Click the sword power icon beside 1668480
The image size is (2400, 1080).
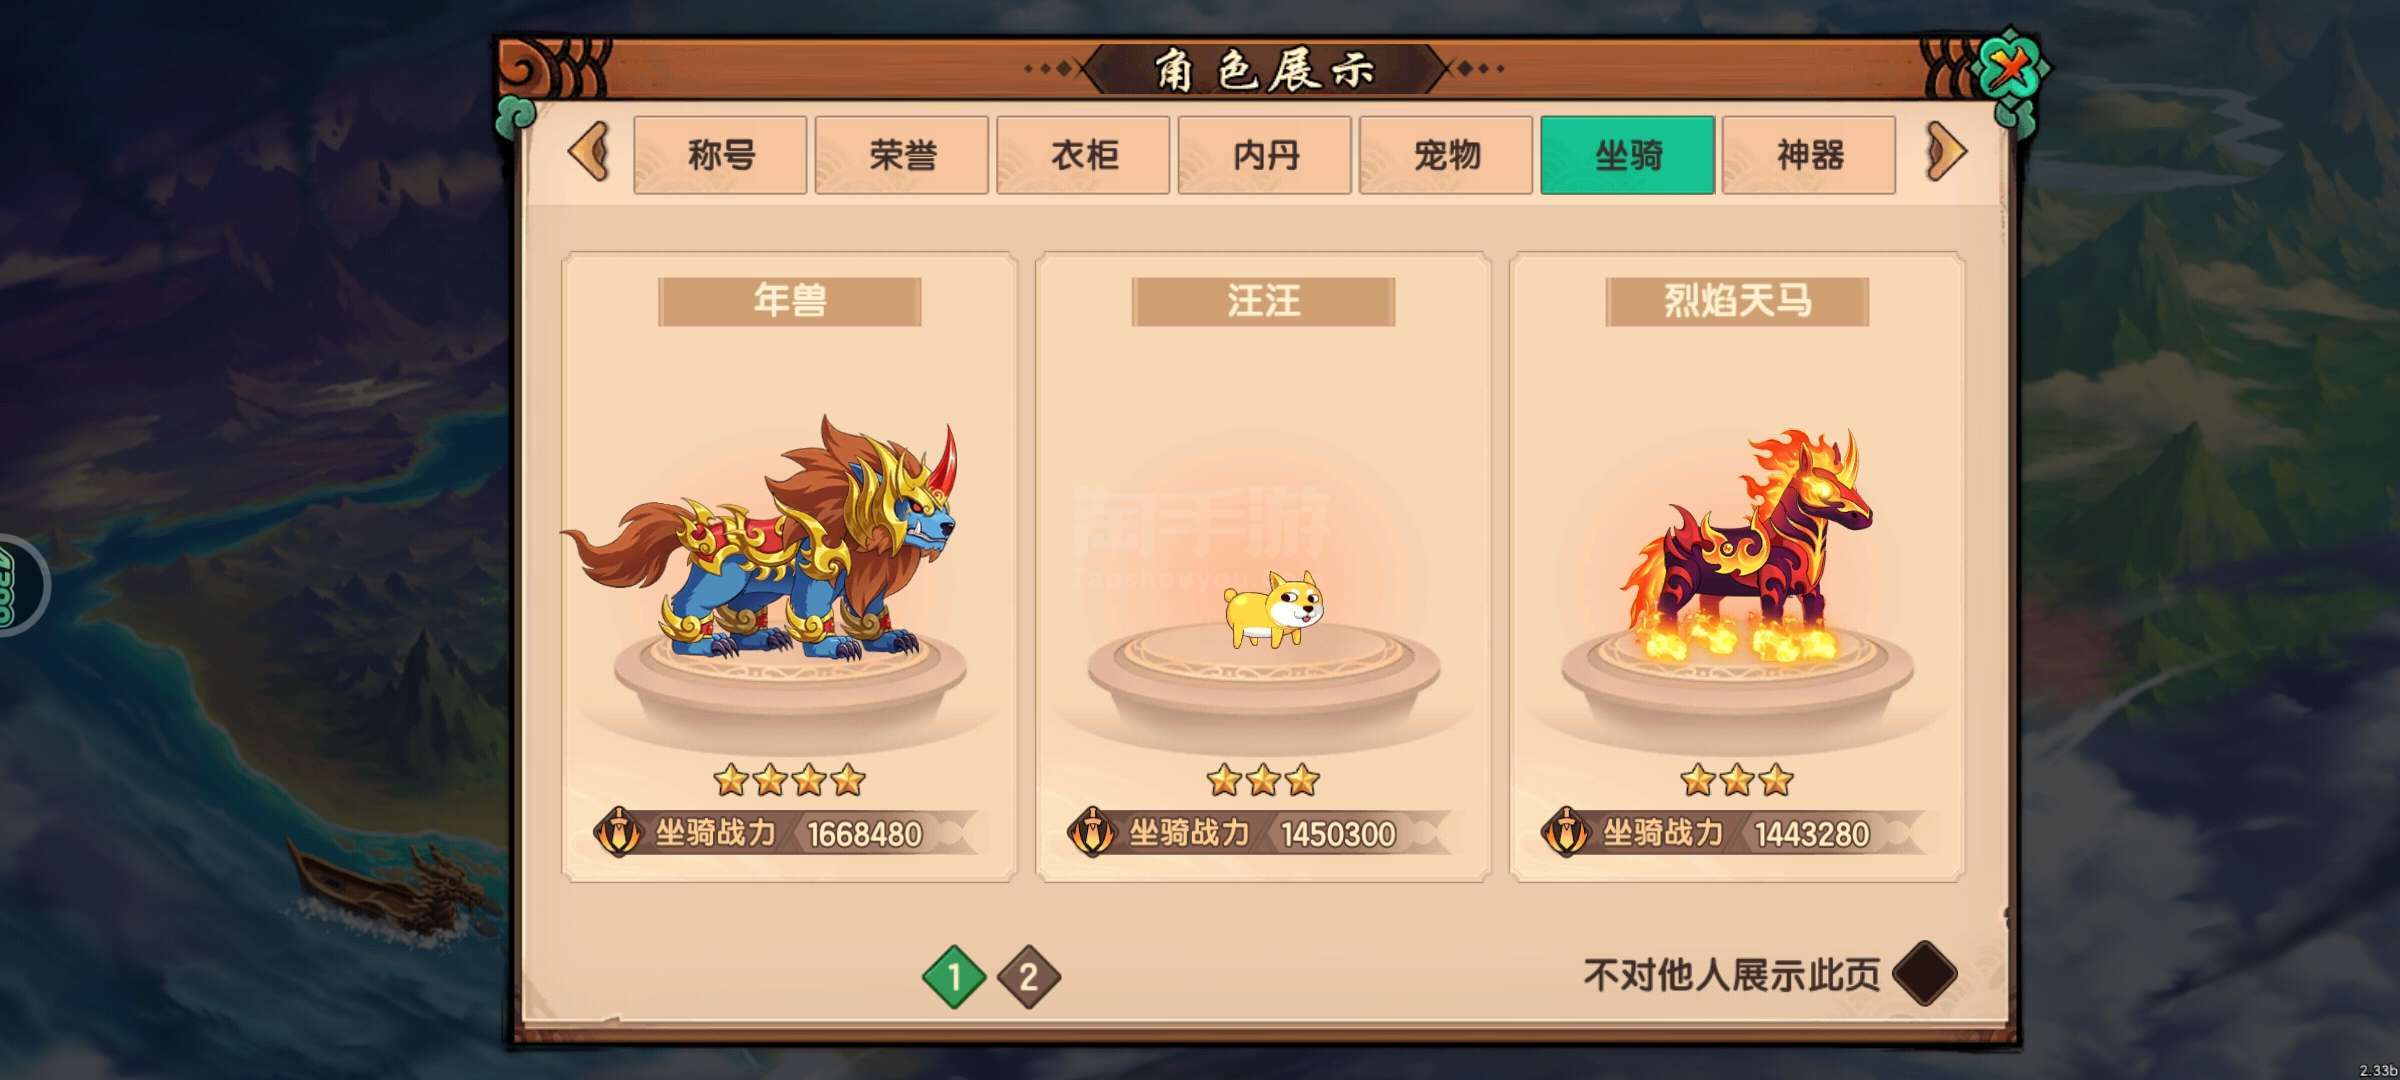pyautogui.click(x=618, y=832)
